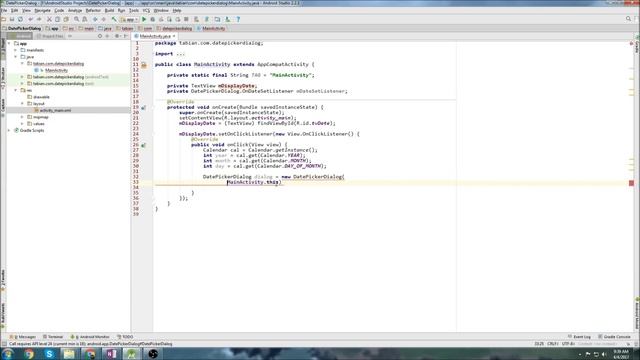Image resolution: width=640 pixels, height=360 pixels.
Task: Expand the values folder arrow
Action: click(22, 124)
